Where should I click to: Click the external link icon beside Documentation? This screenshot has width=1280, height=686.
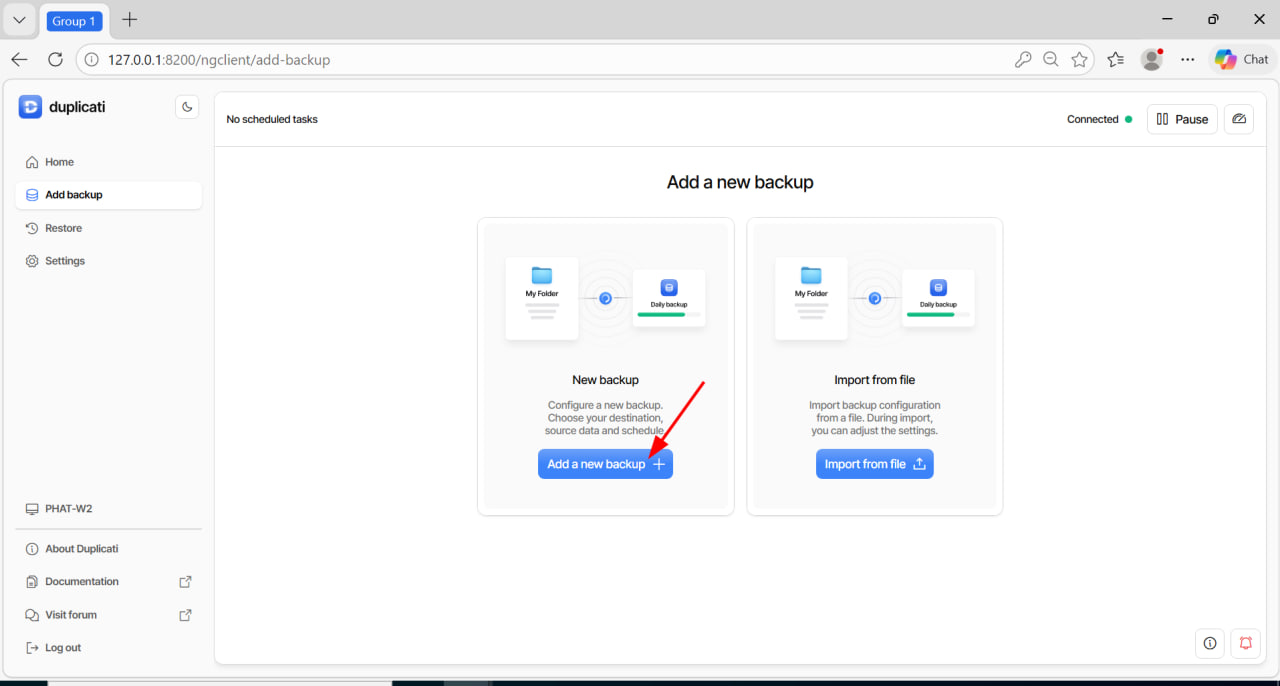(185, 581)
